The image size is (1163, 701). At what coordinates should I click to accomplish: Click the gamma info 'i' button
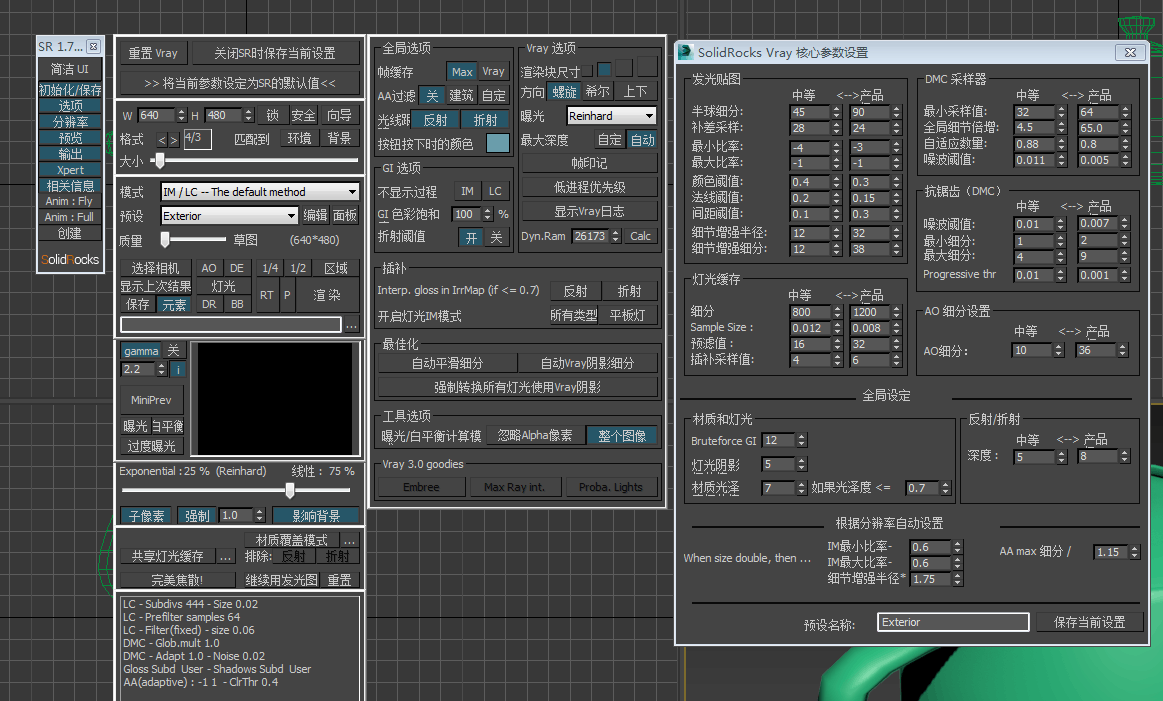pos(176,370)
